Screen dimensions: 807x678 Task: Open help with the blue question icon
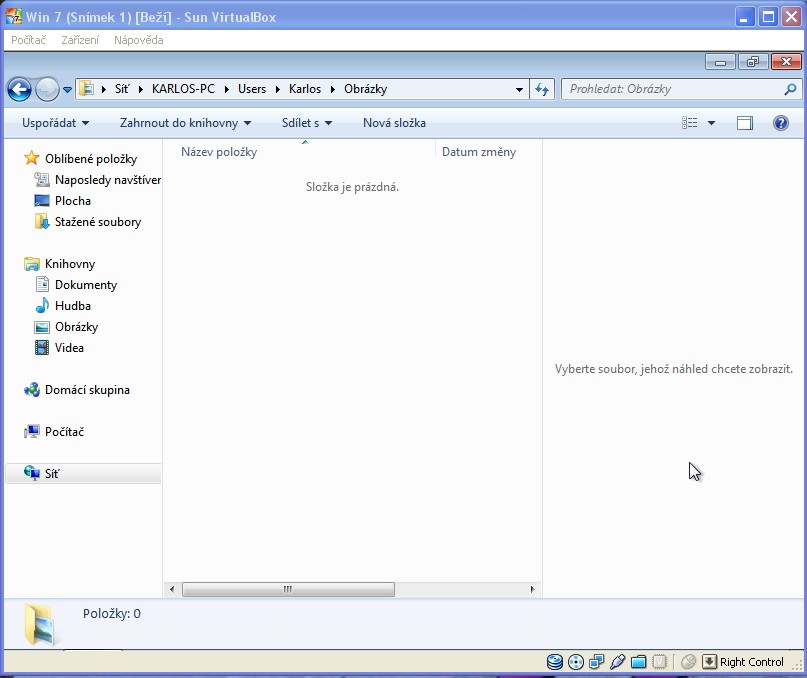coord(781,123)
